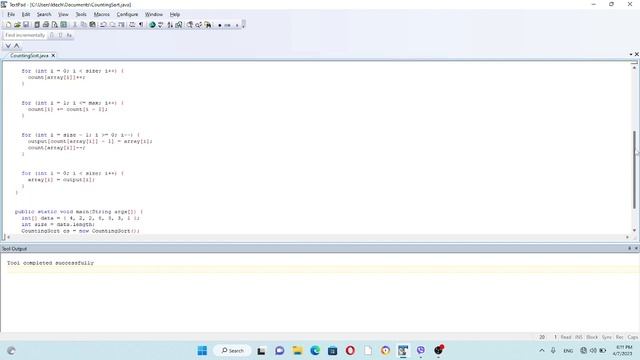Toggle visible spaces paragraph mark
The height and width of the screenshot is (360, 640).
[141, 25]
